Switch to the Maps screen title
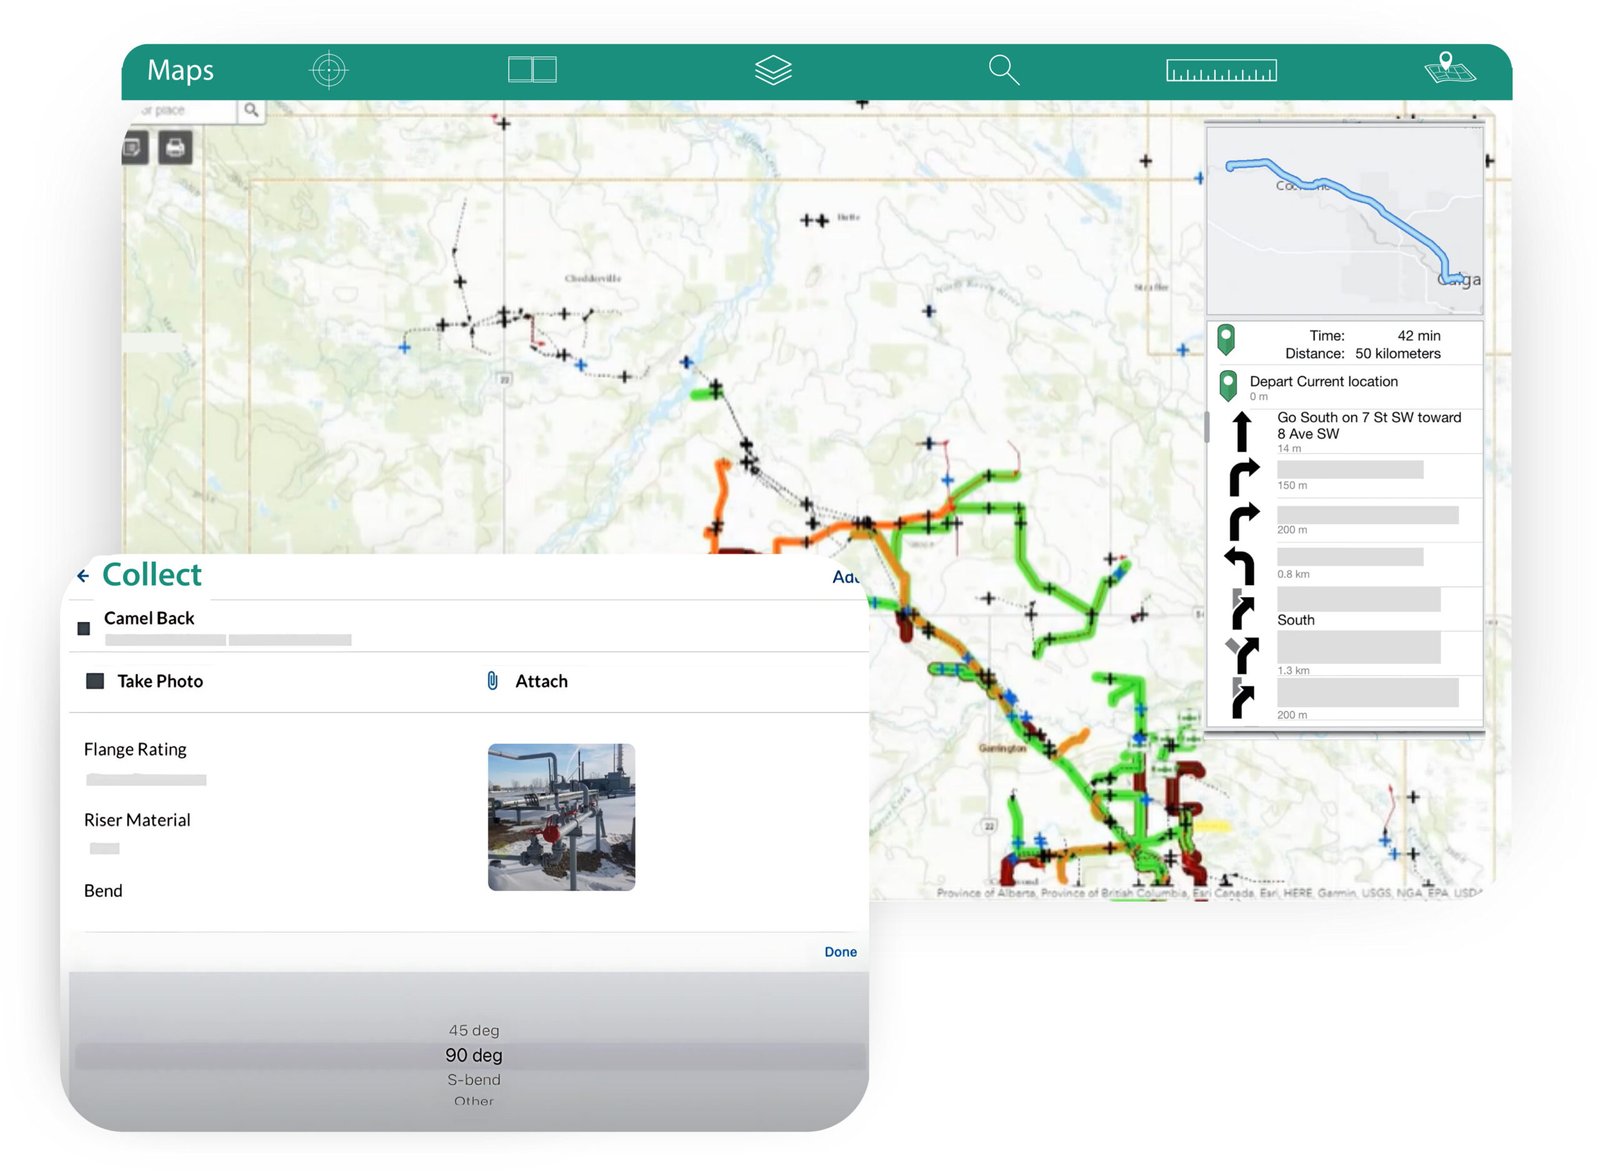Image resolution: width=1600 pixels, height=1174 pixels. [x=180, y=70]
